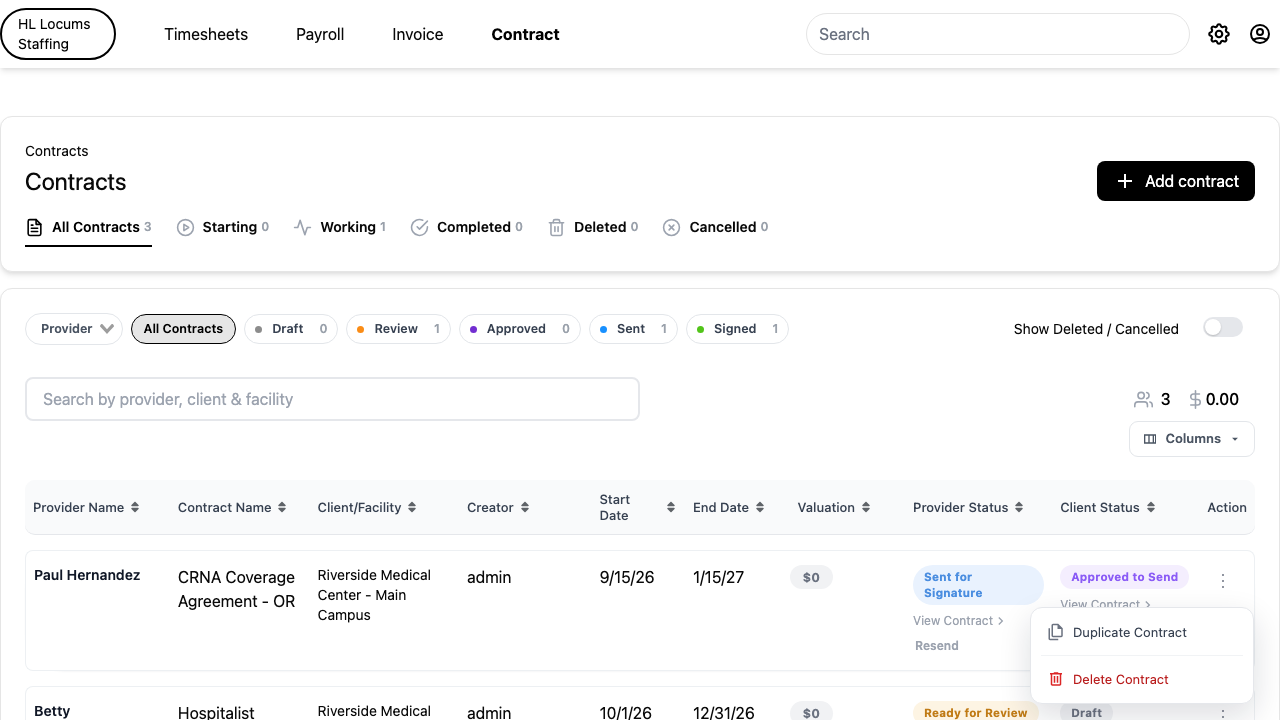This screenshot has width=1280, height=720.
Task: Filter contracts by Draft status
Action: [291, 329]
